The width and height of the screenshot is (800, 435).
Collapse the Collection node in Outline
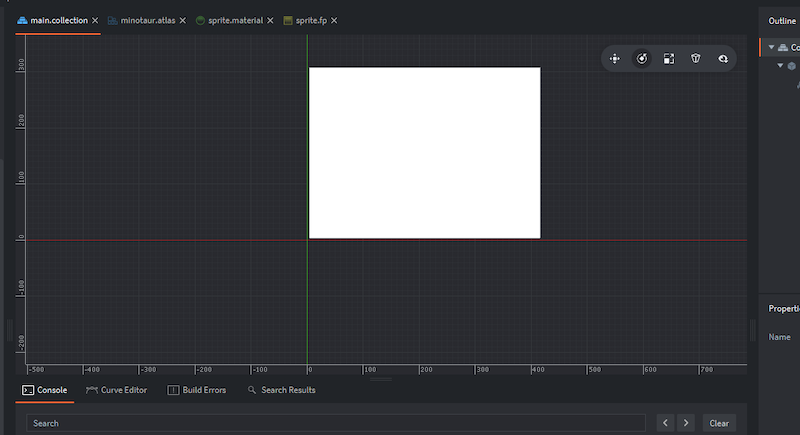(771, 47)
